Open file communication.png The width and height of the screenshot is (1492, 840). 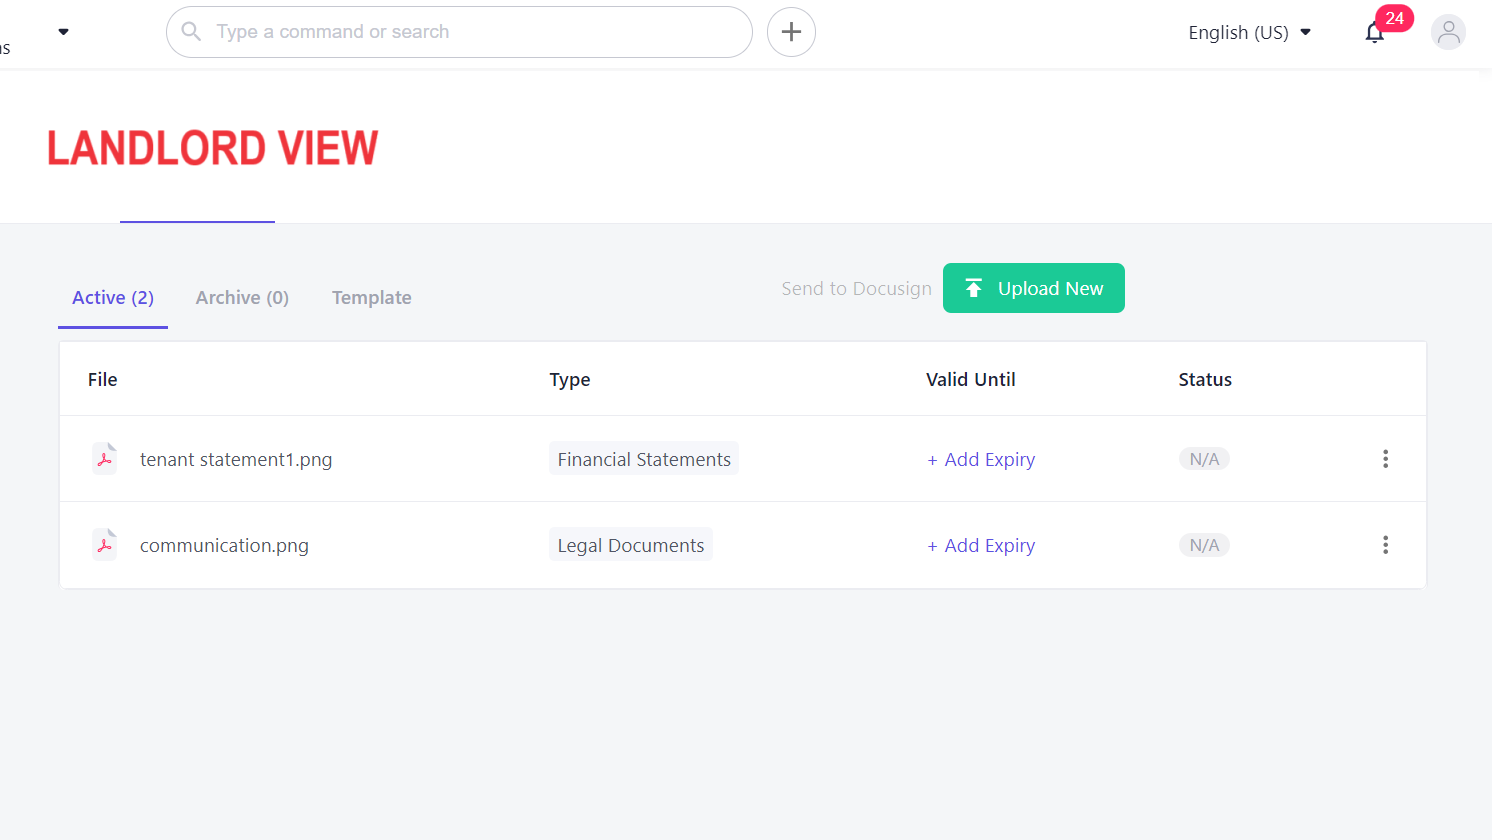[x=224, y=545]
